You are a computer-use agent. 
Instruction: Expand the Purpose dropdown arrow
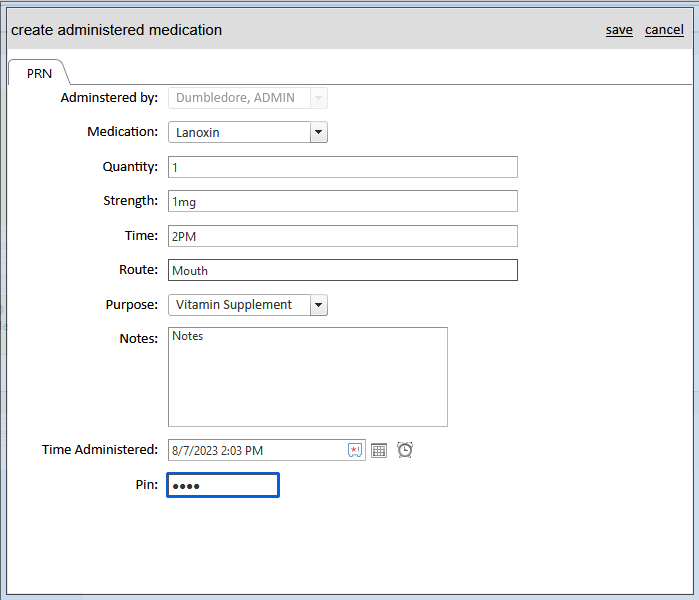click(x=319, y=305)
